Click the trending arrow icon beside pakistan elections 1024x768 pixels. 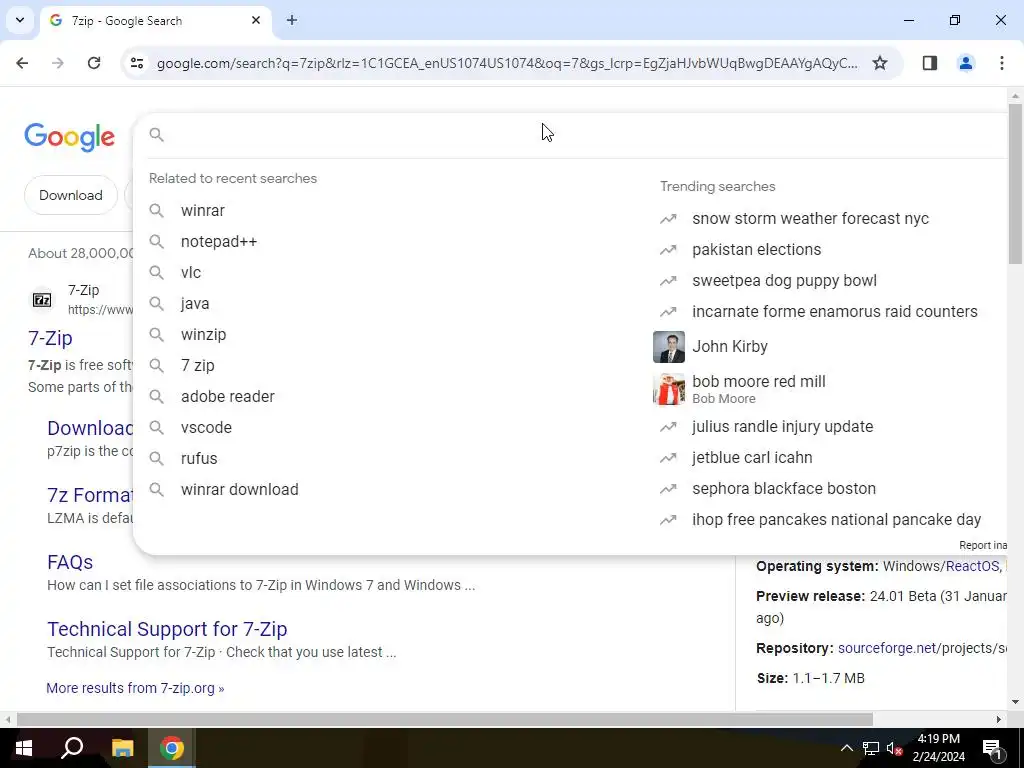(667, 249)
